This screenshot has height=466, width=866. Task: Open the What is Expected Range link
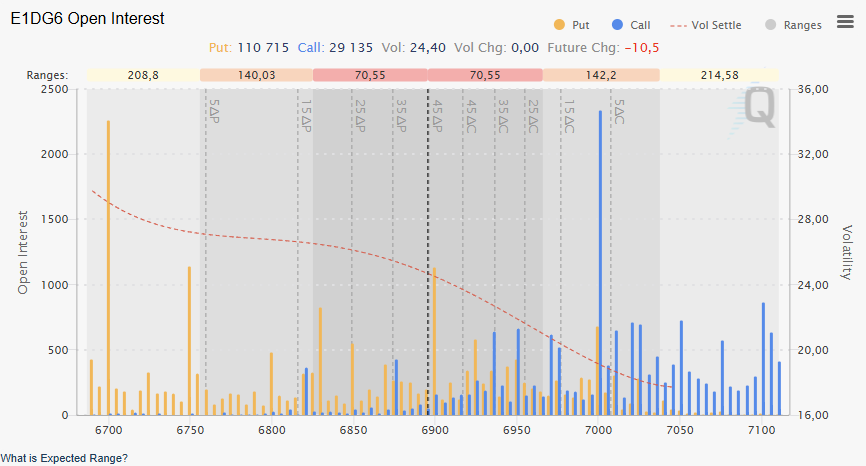tap(64, 458)
